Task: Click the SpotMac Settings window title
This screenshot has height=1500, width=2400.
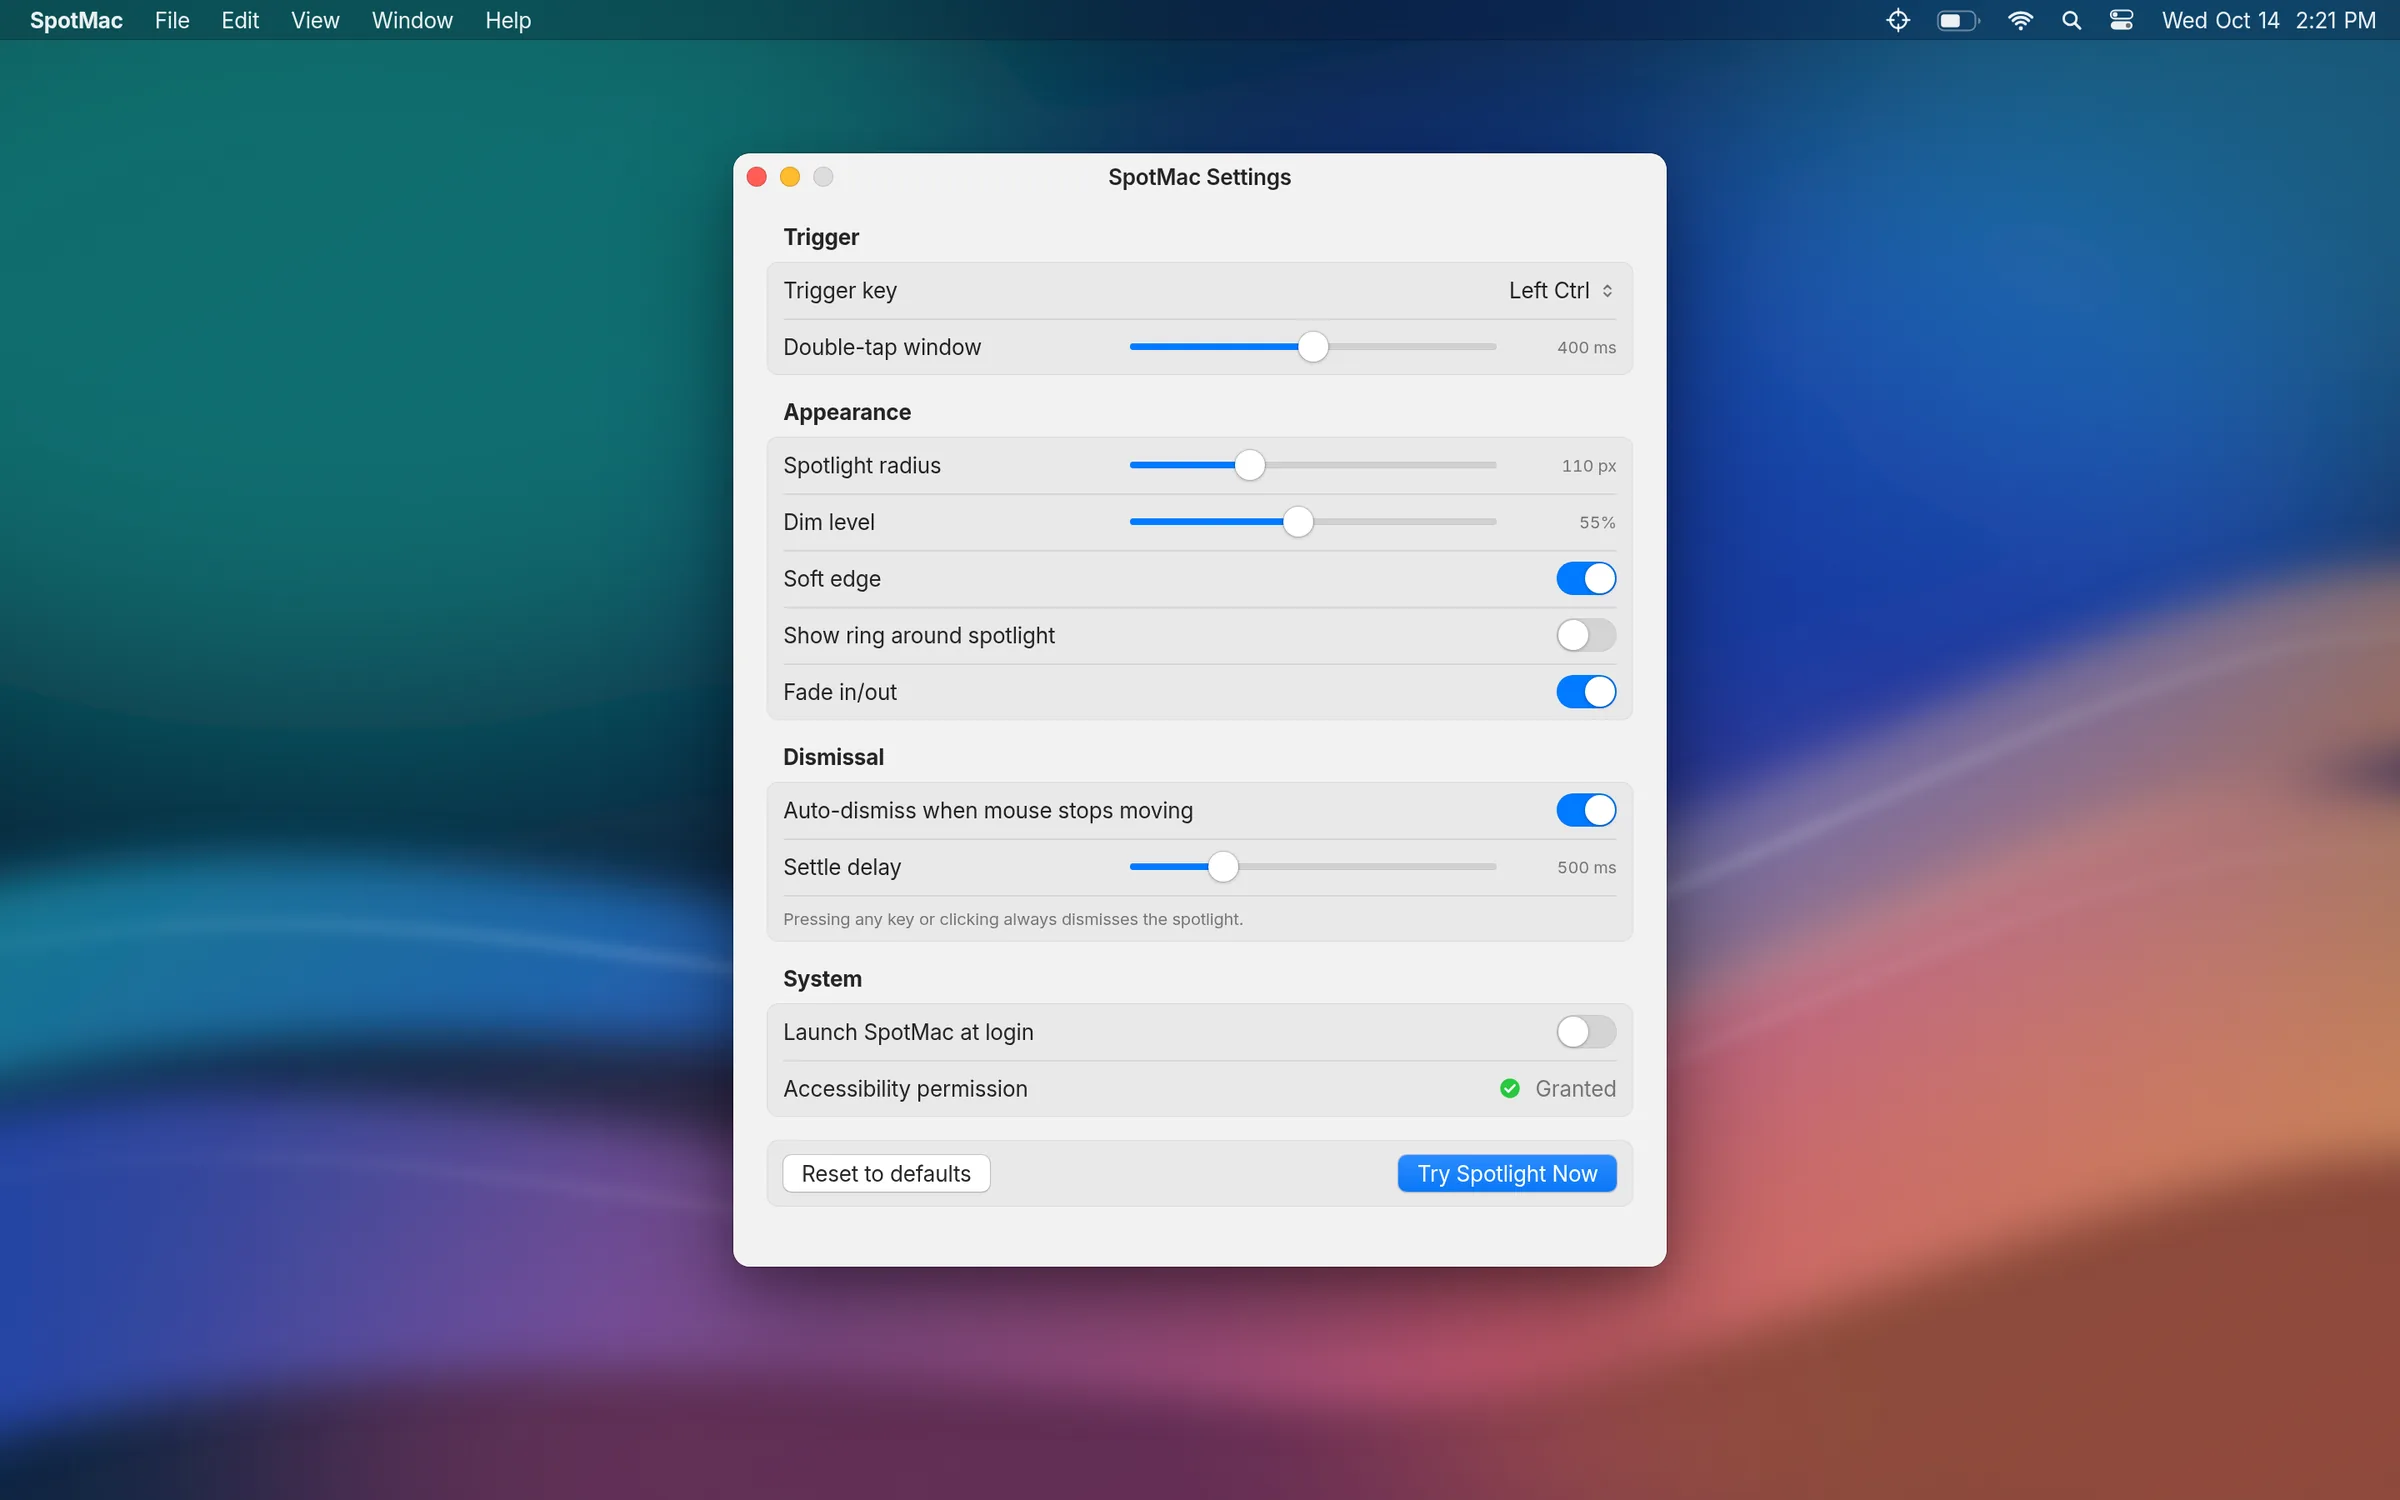Action: pos(1199,177)
